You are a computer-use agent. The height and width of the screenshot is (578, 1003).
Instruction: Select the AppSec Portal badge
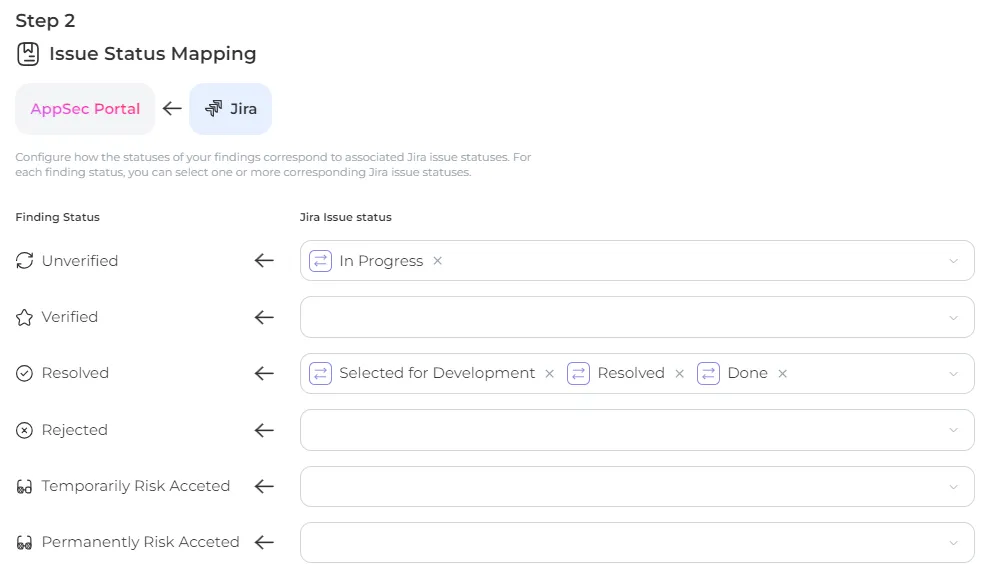85,109
